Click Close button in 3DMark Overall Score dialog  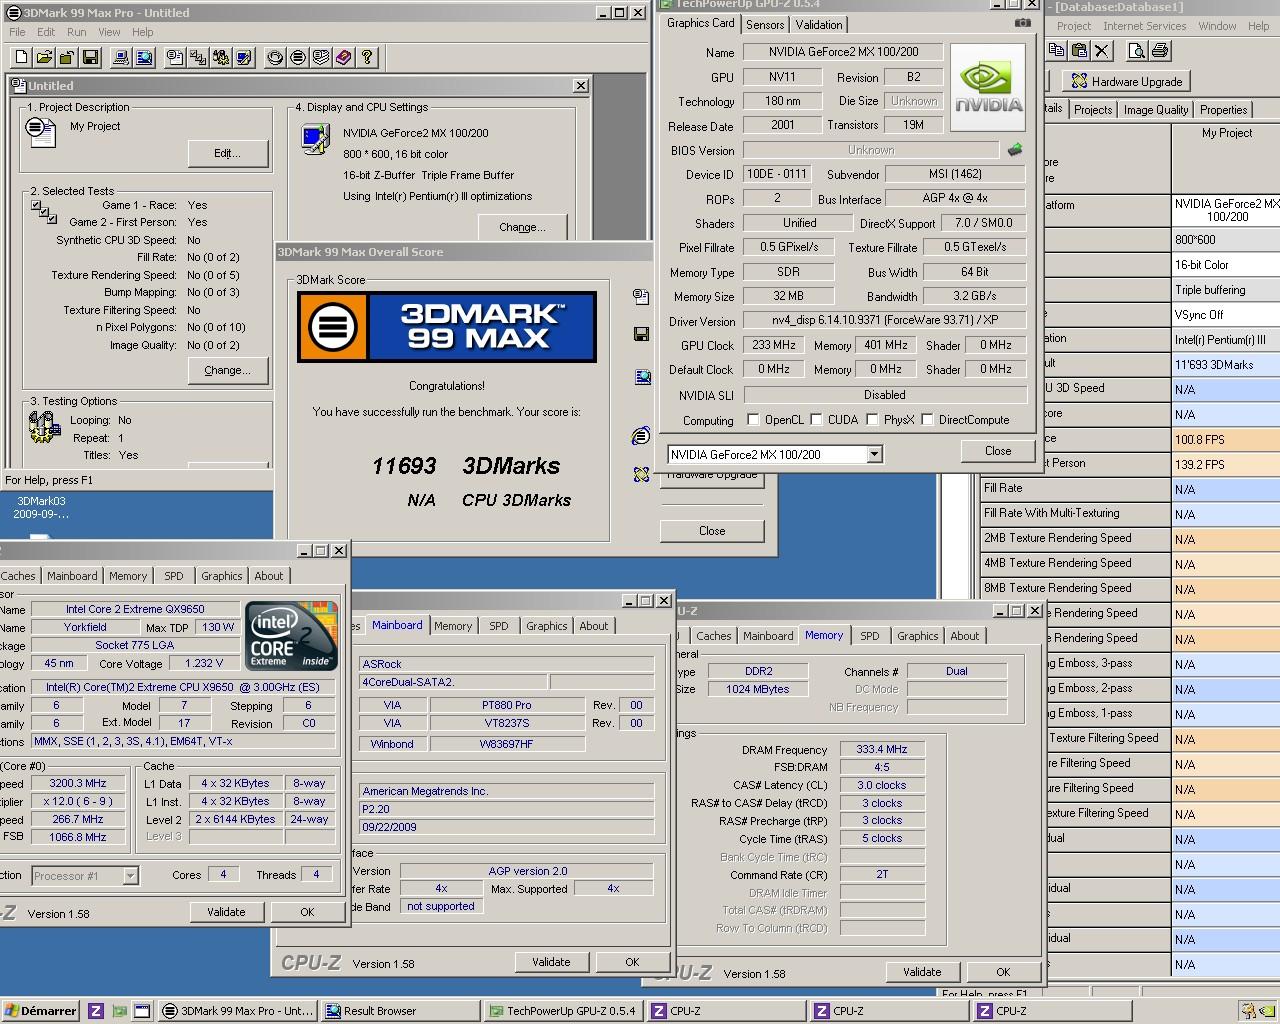tap(712, 531)
